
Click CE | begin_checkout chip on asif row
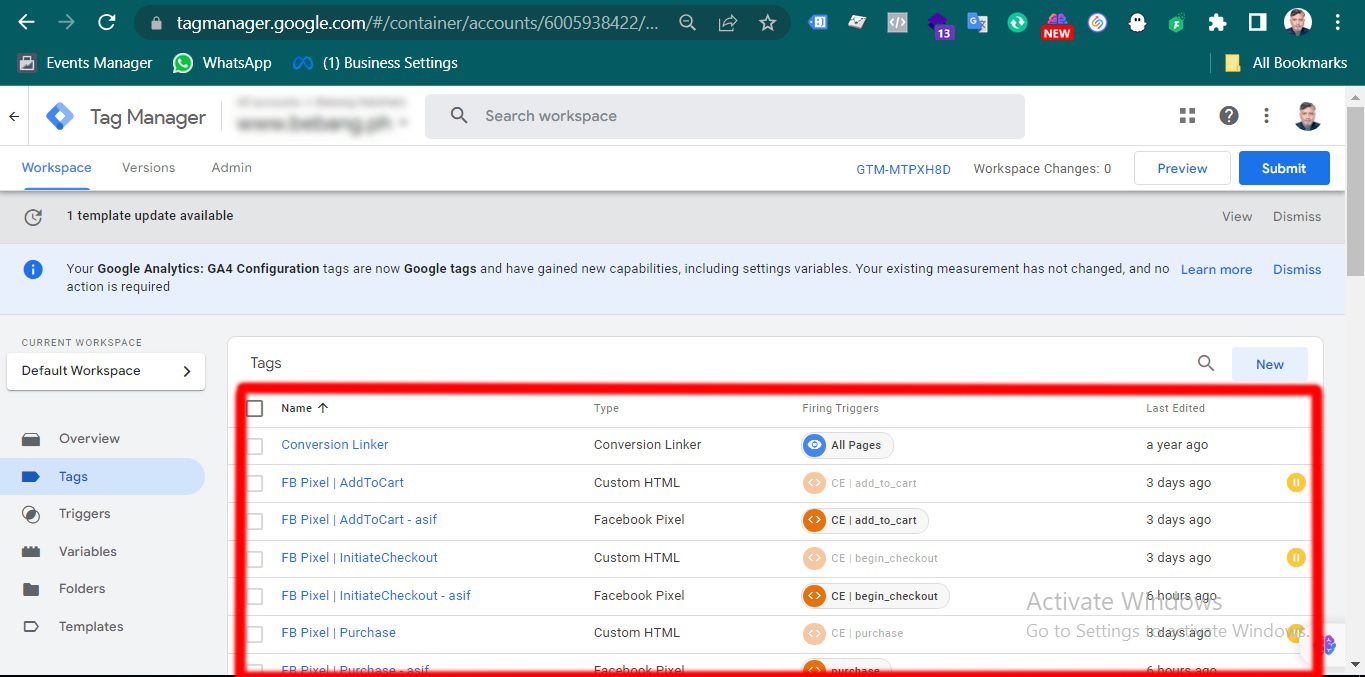point(876,596)
